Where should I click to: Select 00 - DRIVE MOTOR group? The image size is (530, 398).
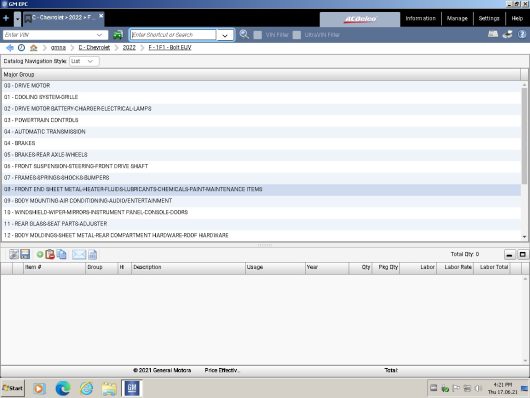point(261,86)
